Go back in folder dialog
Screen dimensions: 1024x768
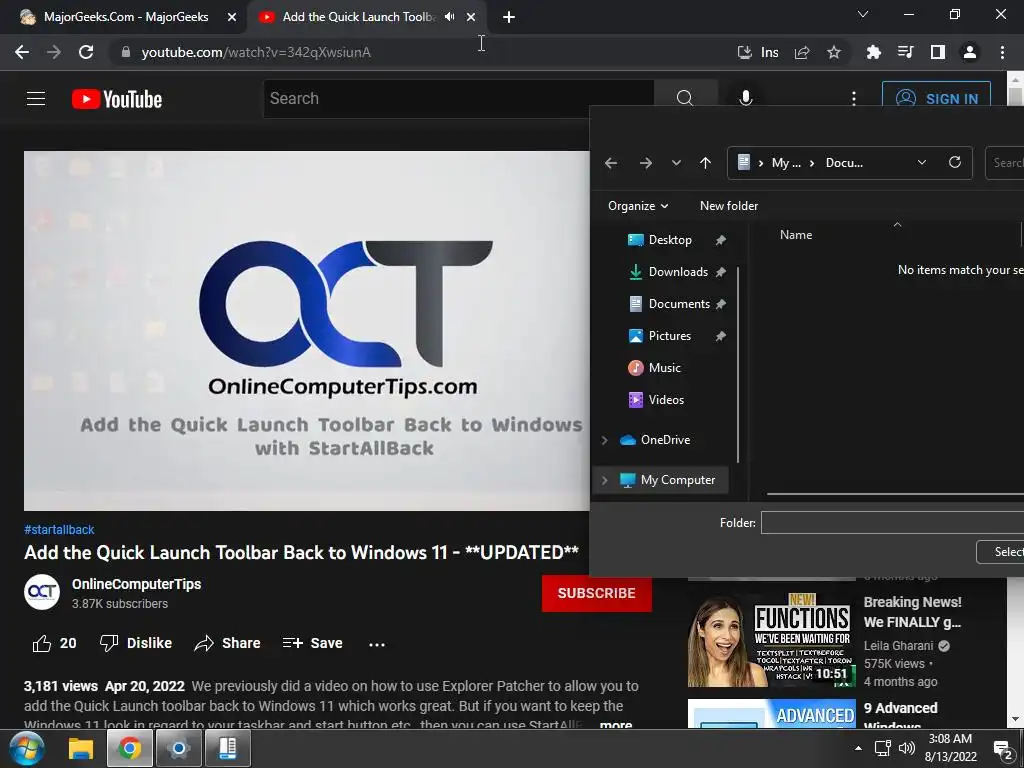pyautogui.click(x=611, y=163)
